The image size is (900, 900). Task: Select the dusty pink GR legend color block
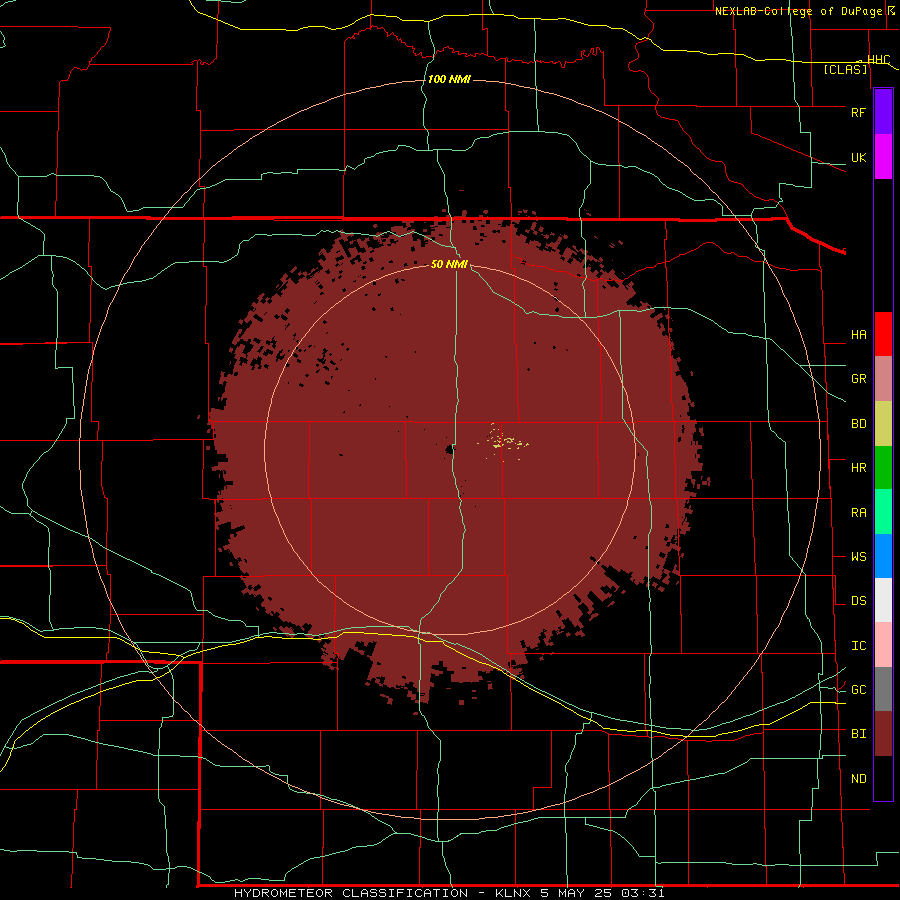(x=883, y=379)
